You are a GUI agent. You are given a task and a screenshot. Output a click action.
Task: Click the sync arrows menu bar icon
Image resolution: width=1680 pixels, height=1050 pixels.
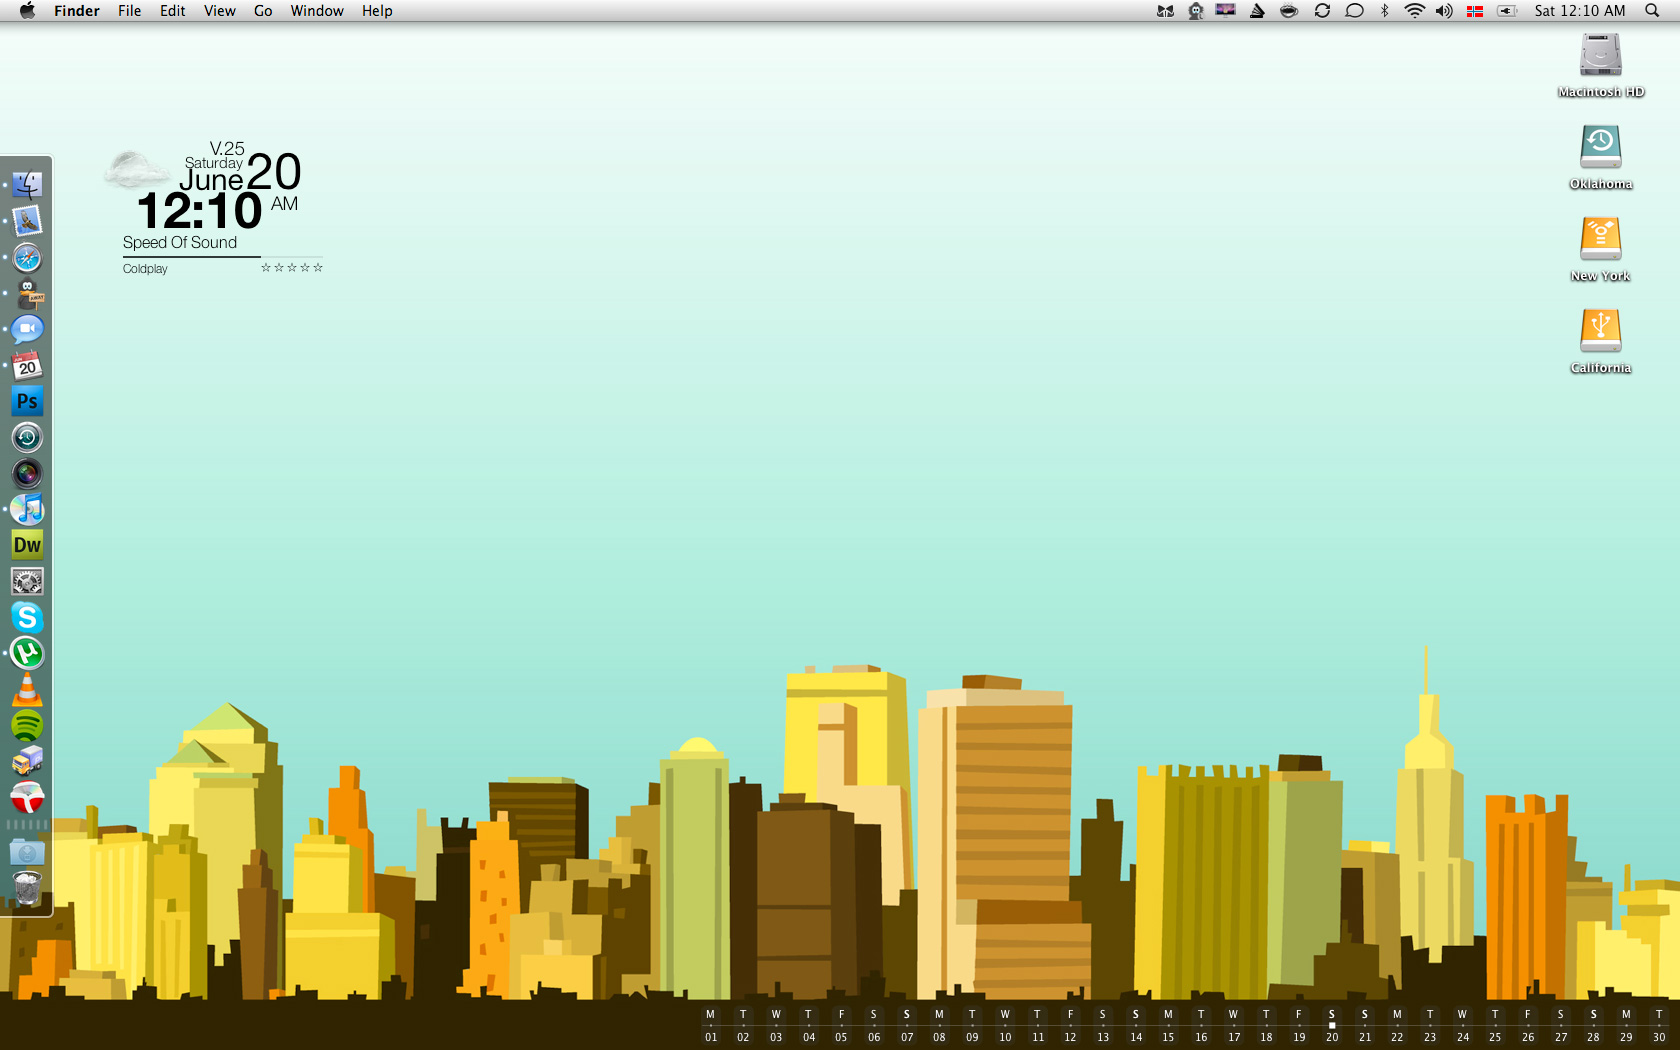click(x=1322, y=11)
